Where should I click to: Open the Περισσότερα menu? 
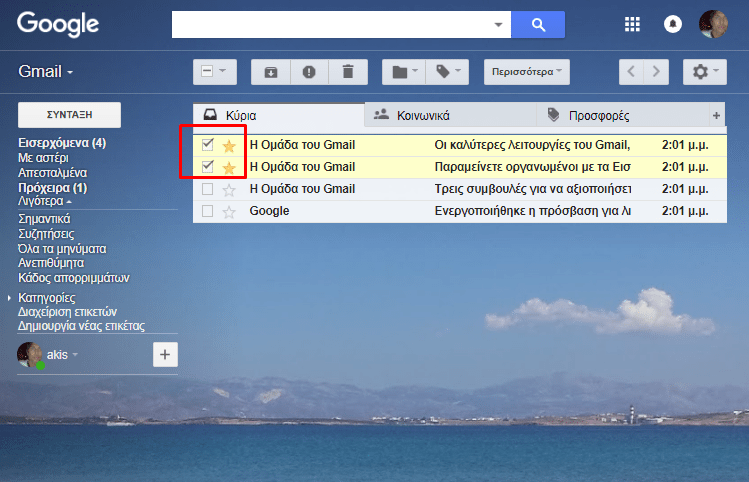click(526, 72)
